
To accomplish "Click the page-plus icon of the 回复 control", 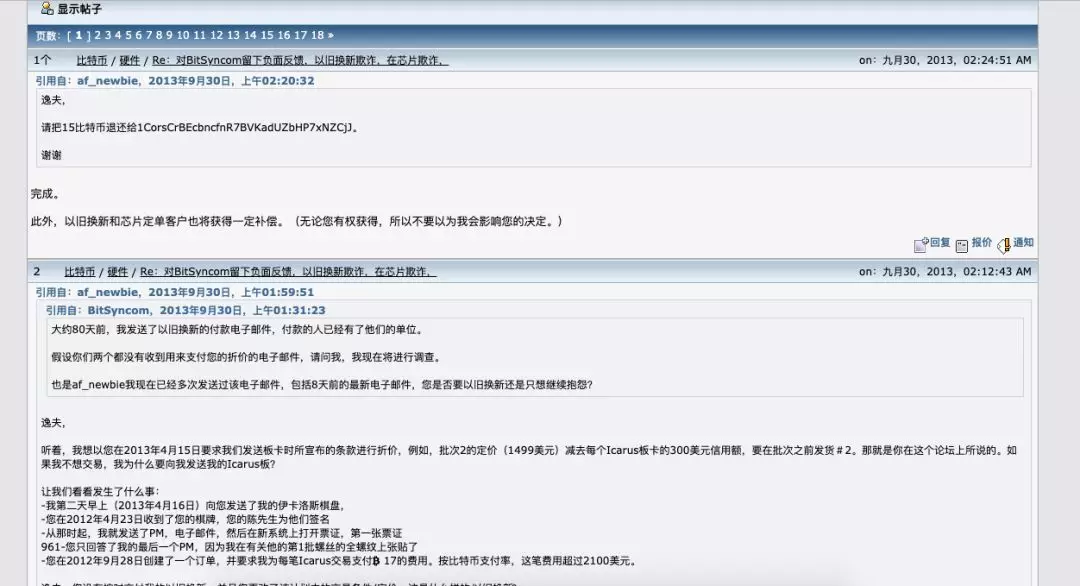I will pos(920,244).
